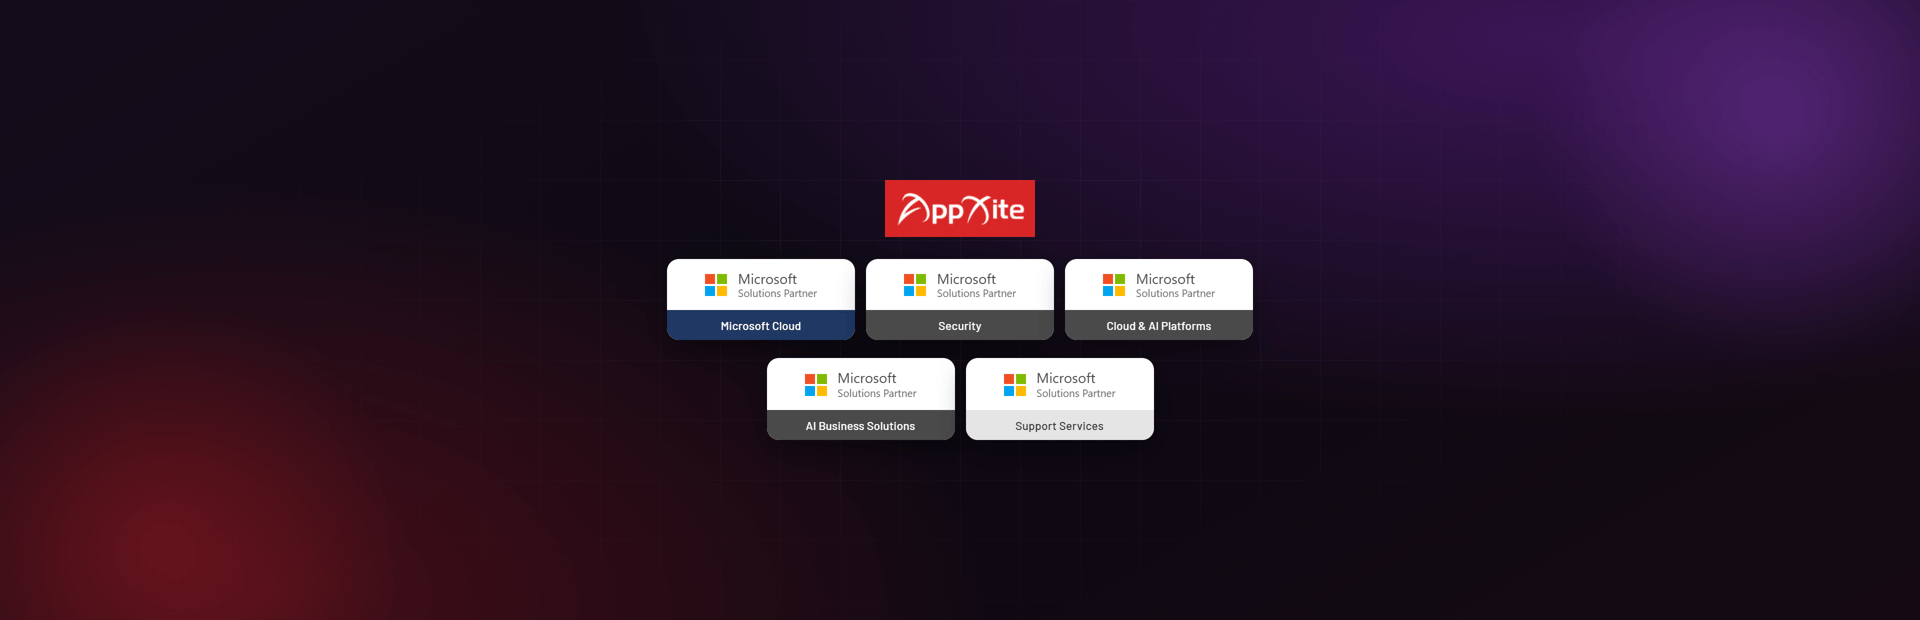
Task: Click 'Microsoft' wordmark on Microsoft Cloud badge
Action: (767, 279)
